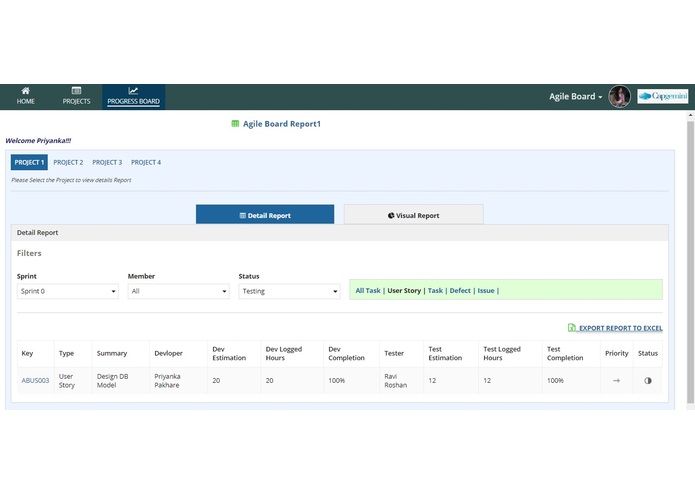Click the vertical scrollbar thumb

(690, 261)
